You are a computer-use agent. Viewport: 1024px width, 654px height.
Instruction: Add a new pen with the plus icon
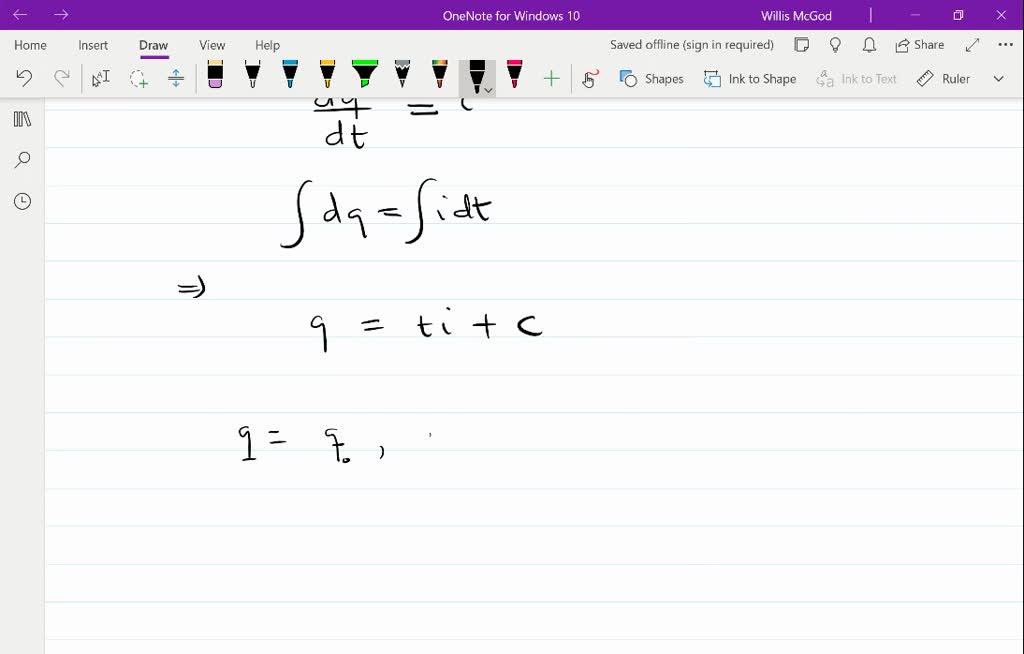coord(550,78)
